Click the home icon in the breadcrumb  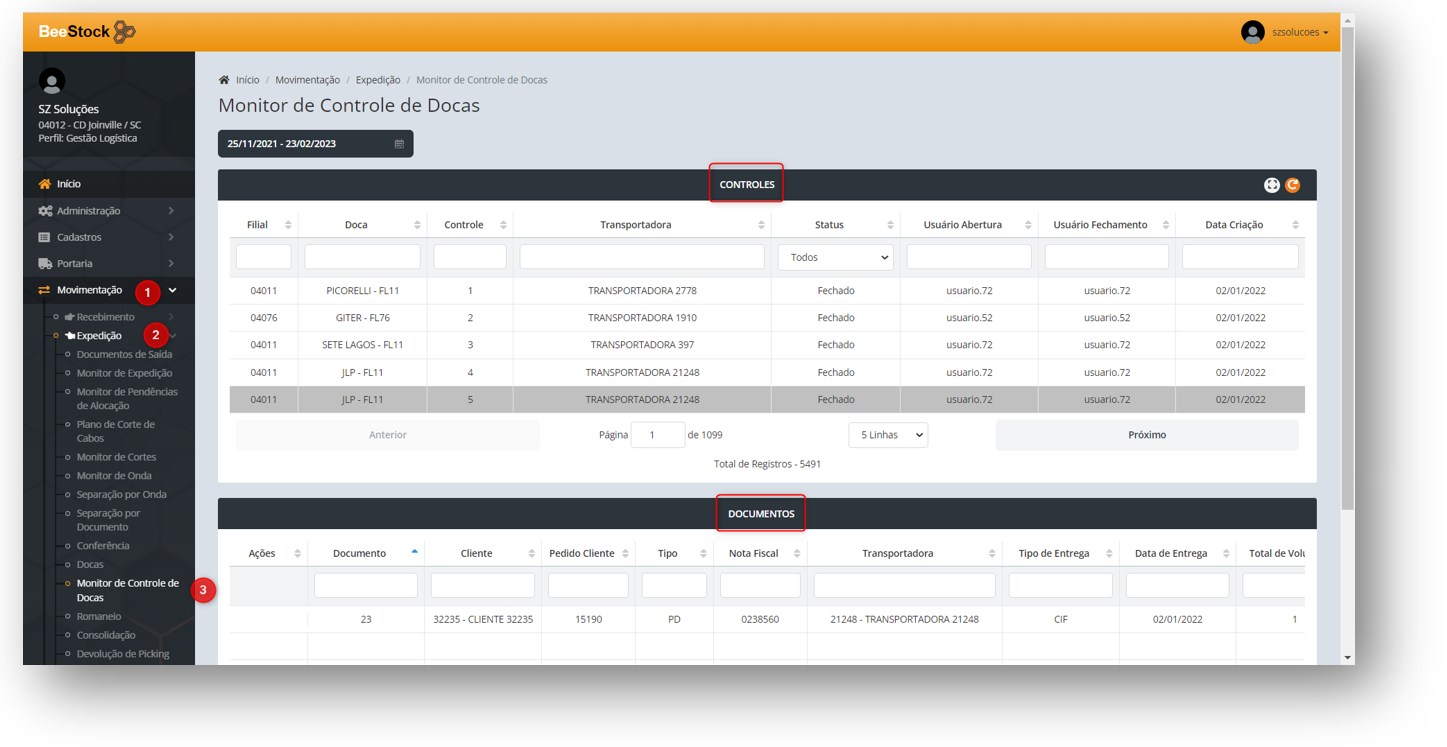click(224, 80)
